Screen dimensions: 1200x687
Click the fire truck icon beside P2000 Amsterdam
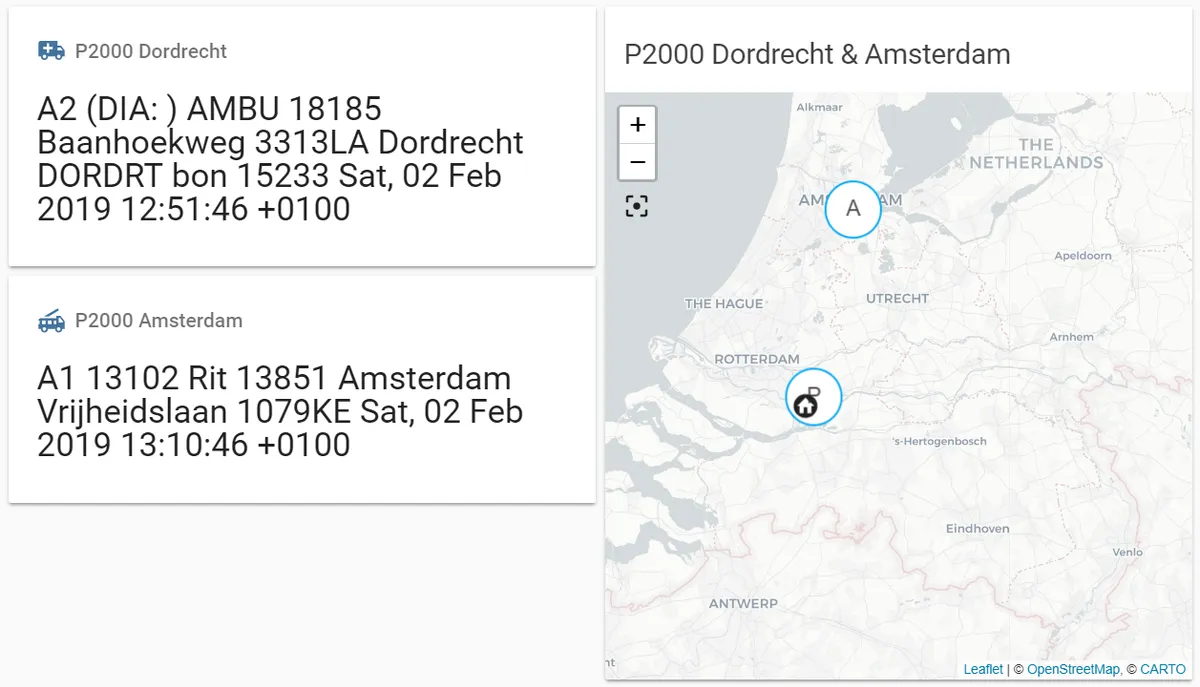[x=51, y=320]
